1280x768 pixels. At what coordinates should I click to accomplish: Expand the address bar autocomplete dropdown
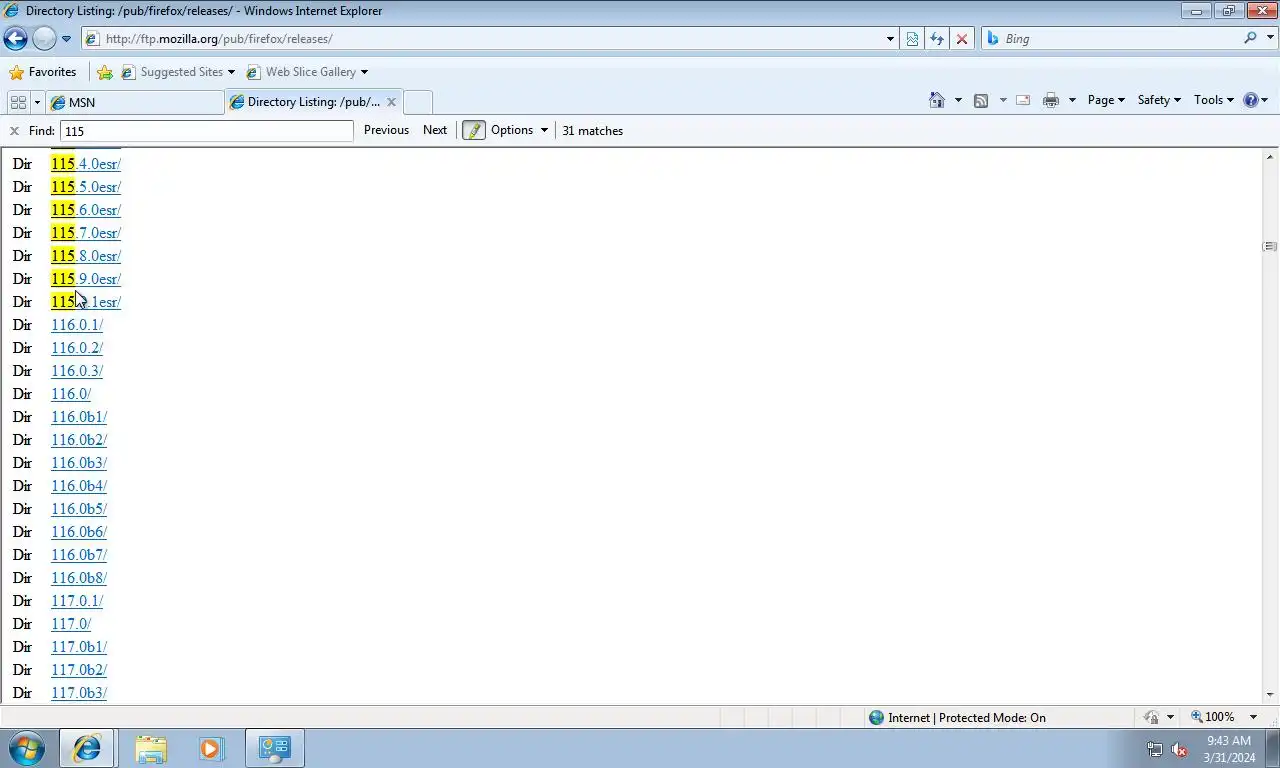(x=890, y=39)
